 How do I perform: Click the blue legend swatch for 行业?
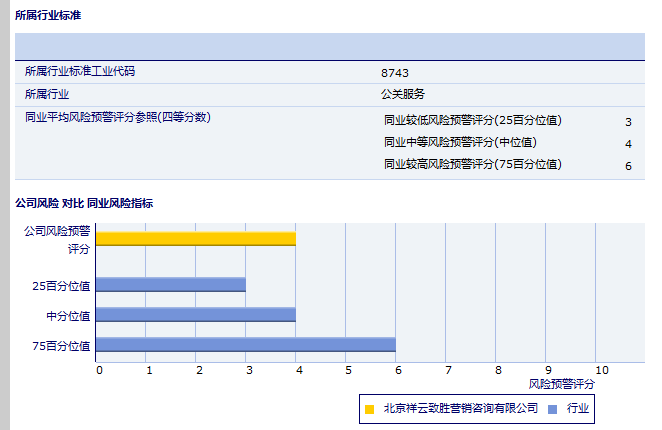553,409
